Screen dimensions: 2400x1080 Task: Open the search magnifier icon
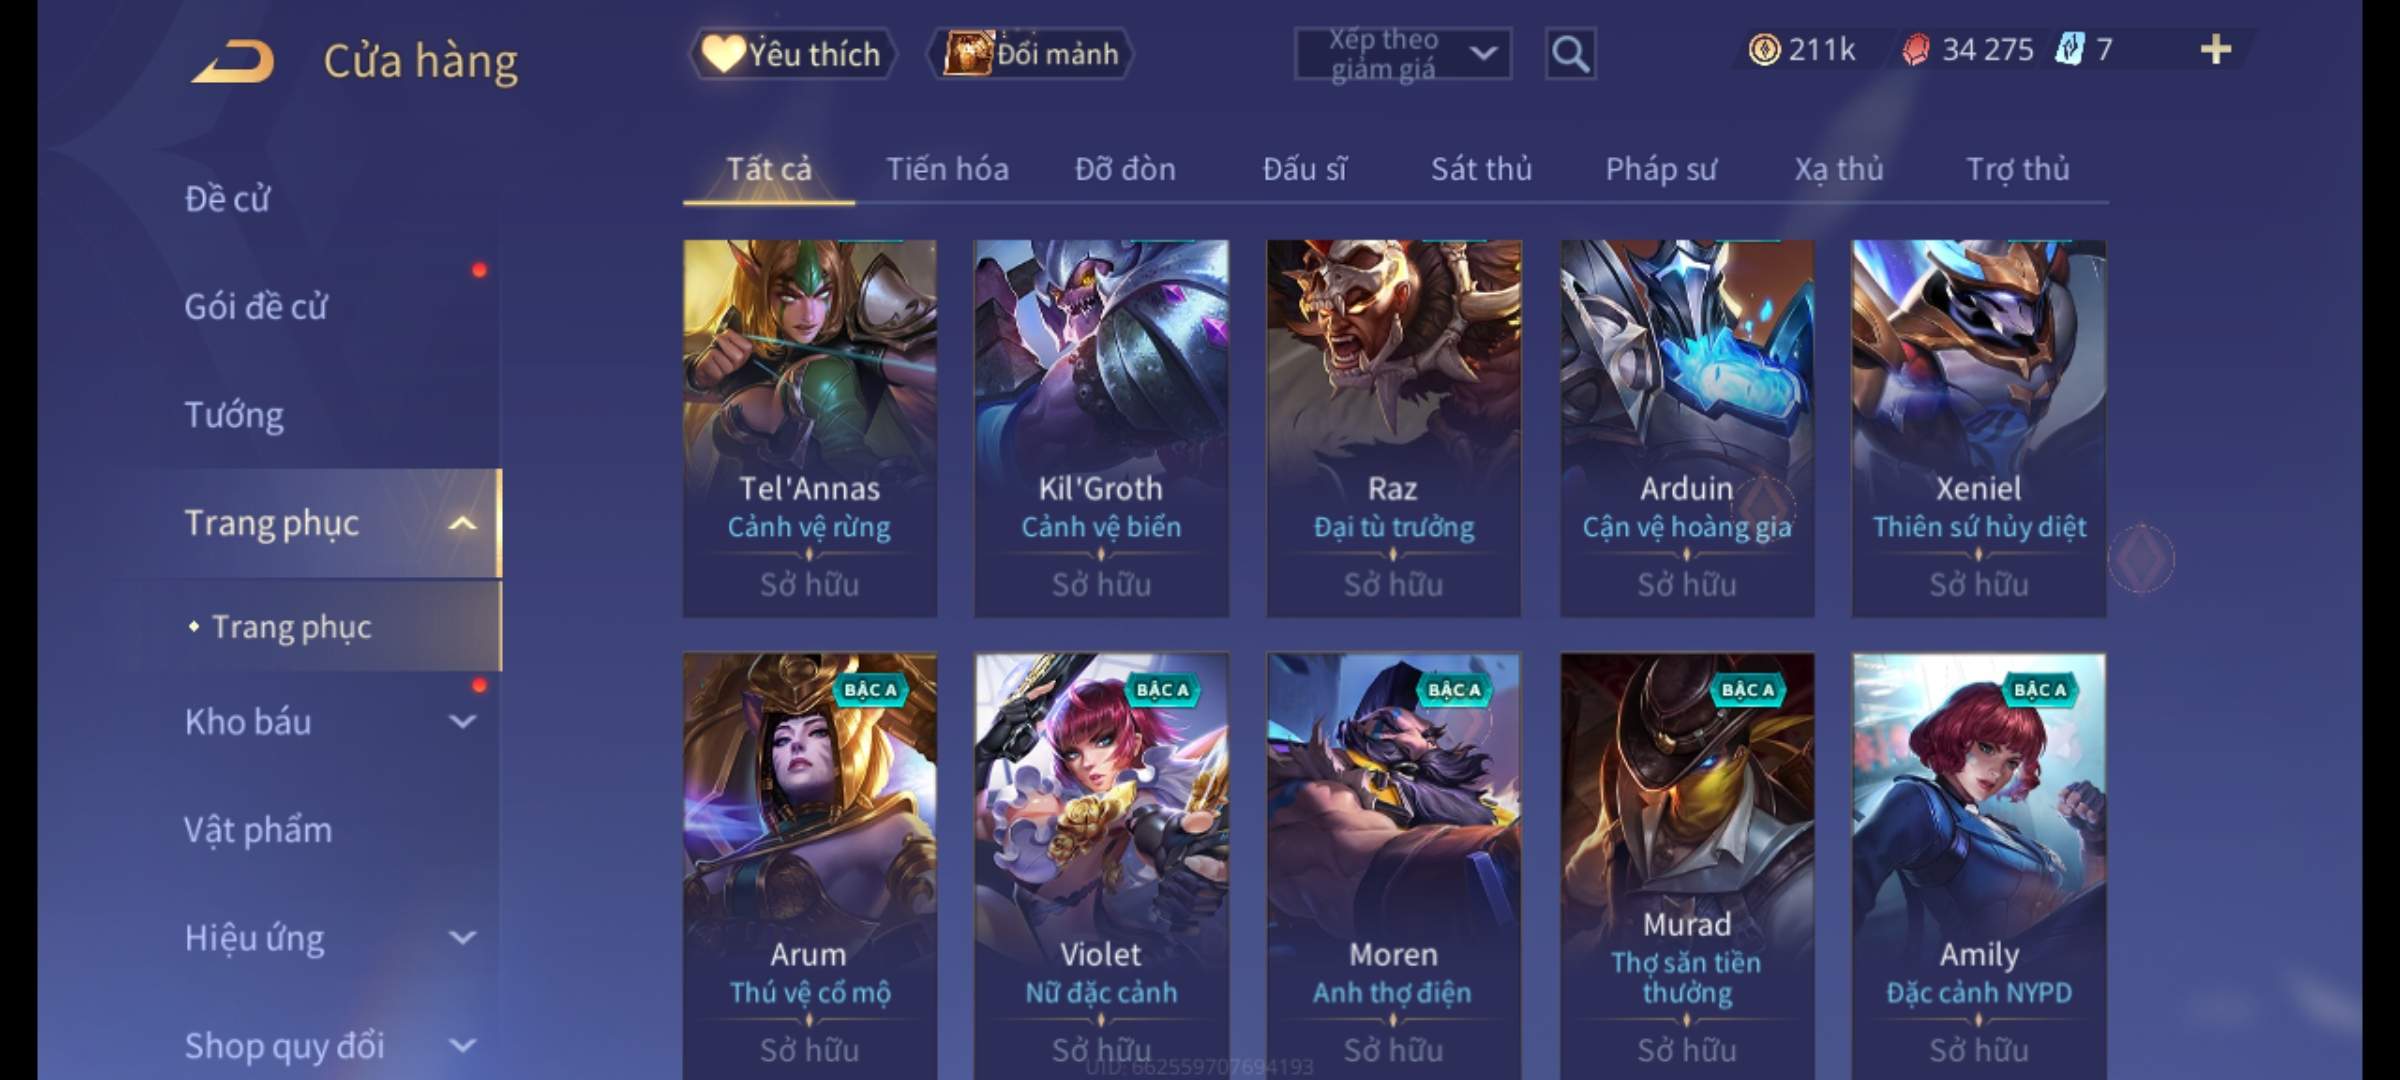pyautogui.click(x=1570, y=54)
